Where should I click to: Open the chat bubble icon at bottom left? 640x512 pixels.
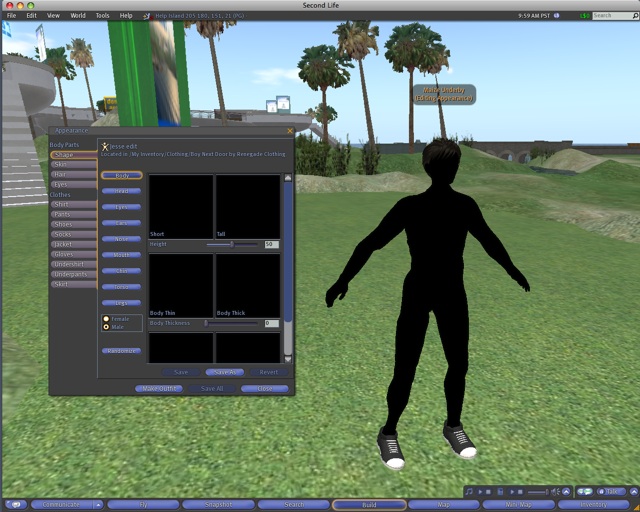(x=15, y=505)
